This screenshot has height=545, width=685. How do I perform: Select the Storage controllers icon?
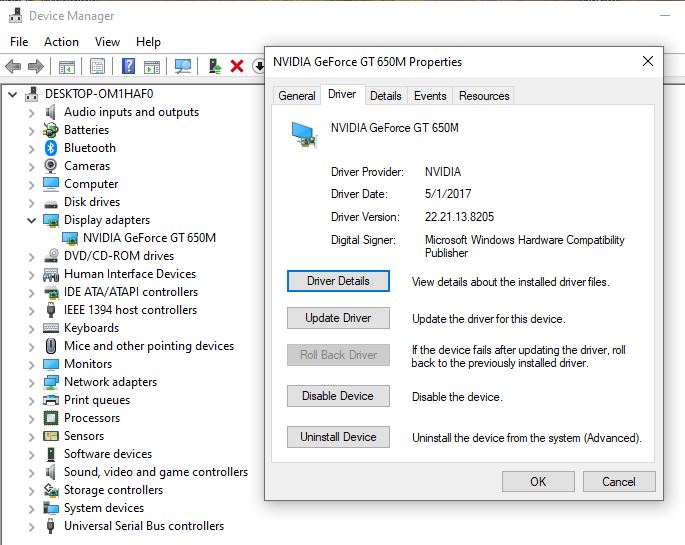pos(51,490)
